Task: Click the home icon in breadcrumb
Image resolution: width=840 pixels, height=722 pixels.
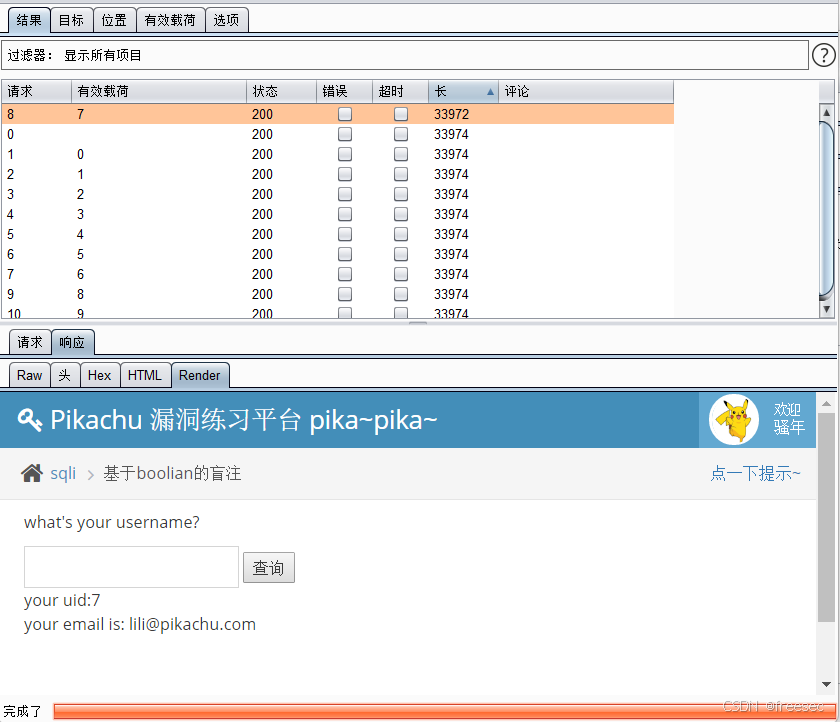Action: pyautogui.click(x=32, y=473)
